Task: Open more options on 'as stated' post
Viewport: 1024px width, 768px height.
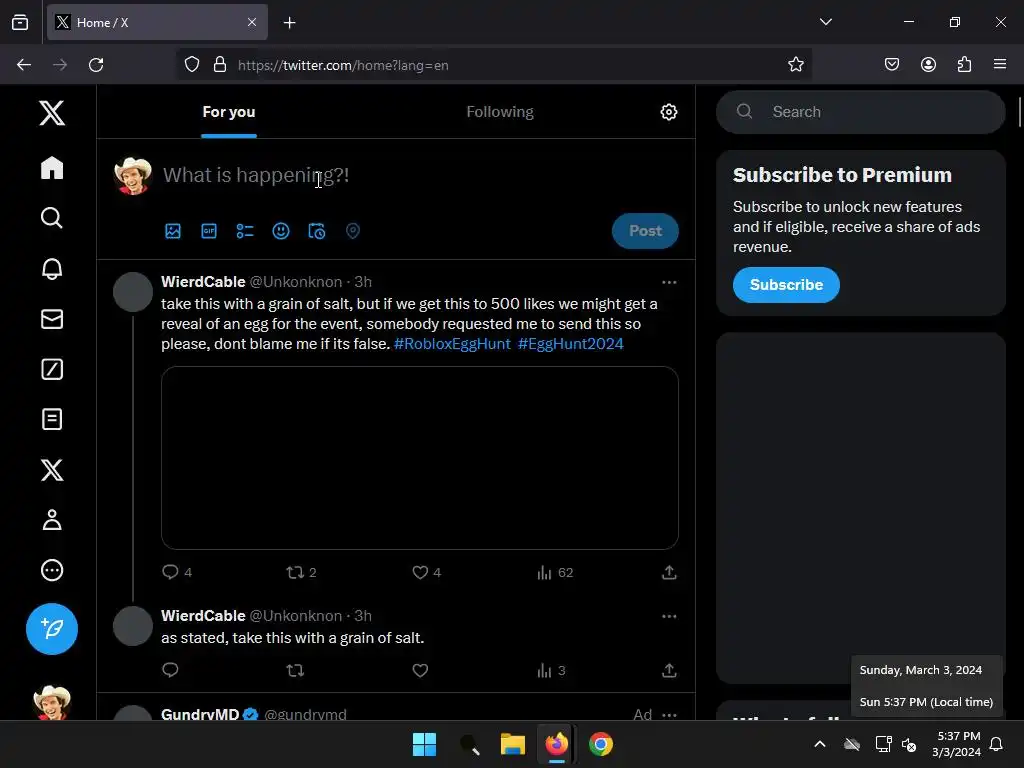Action: [x=669, y=616]
